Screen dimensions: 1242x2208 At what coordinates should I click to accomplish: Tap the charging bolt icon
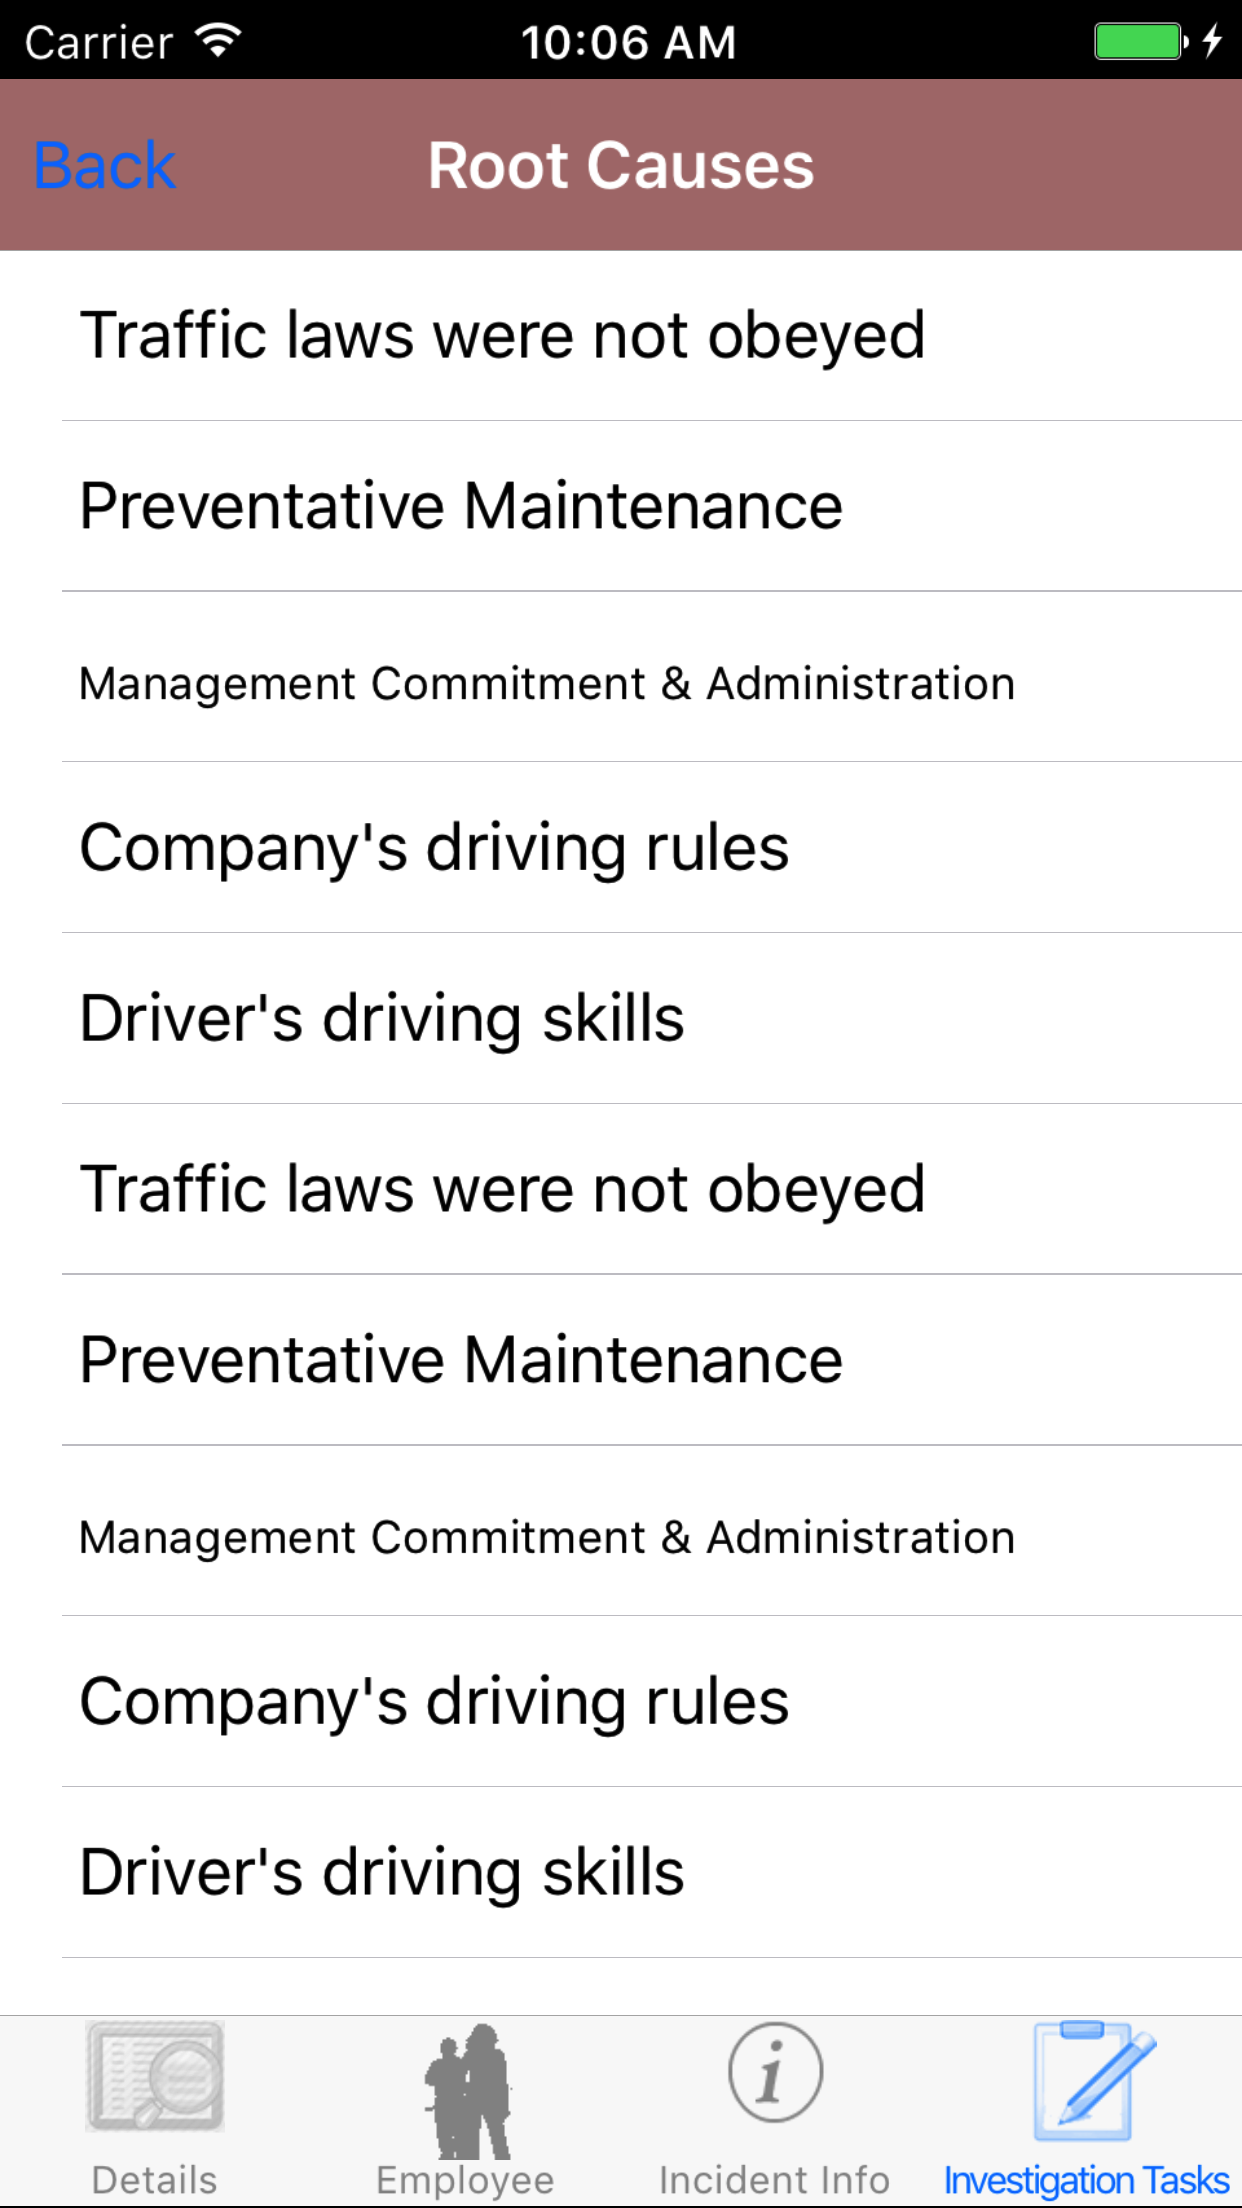point(1212,42)
